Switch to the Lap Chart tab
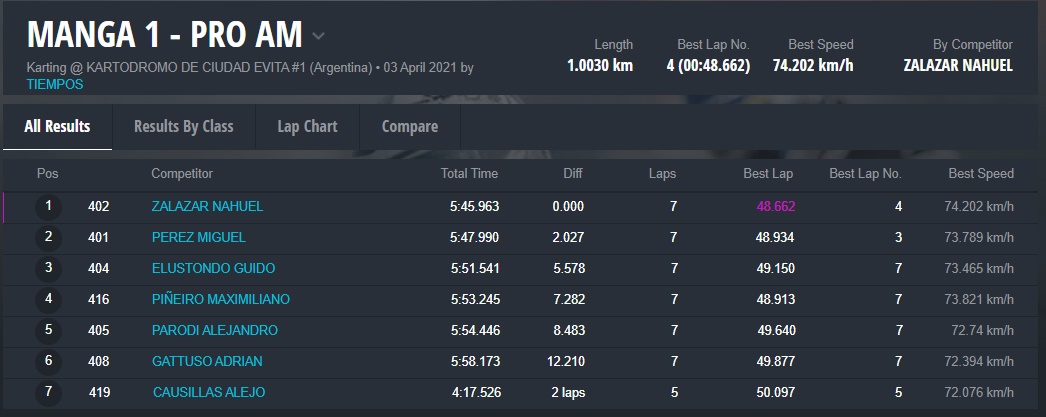Screen dimensions: 1046x417 point(307,127)
